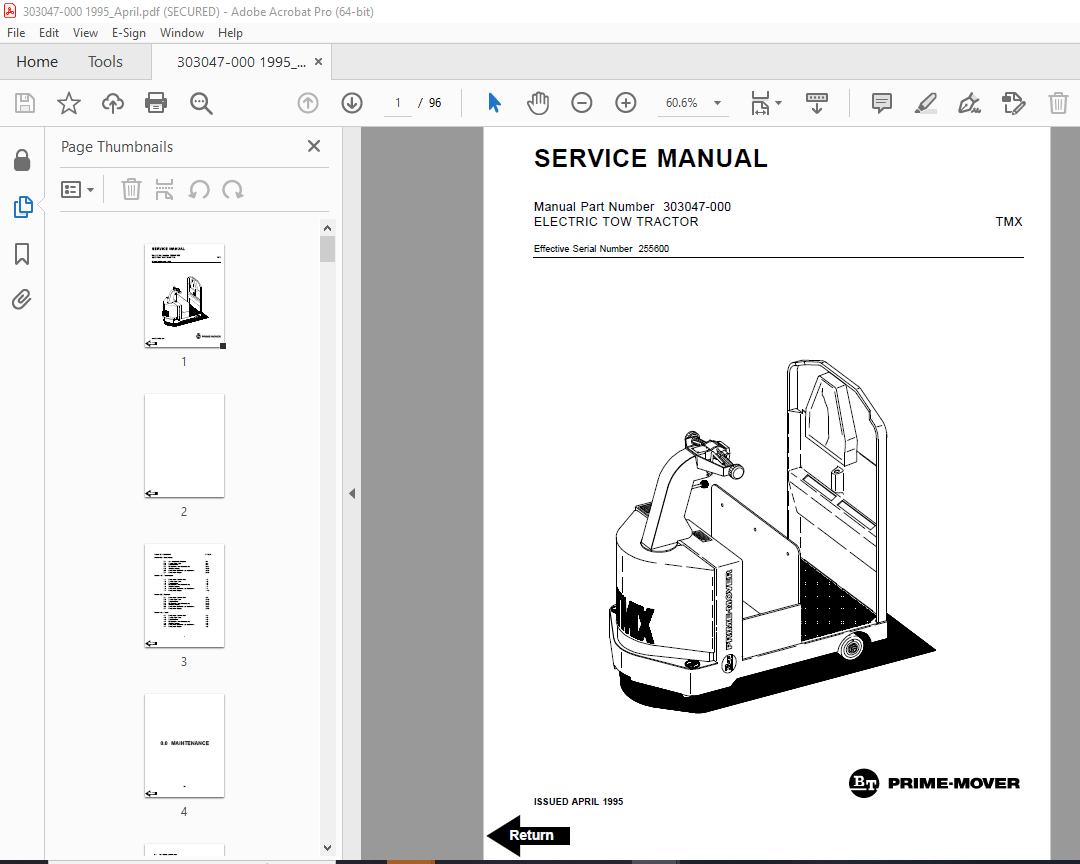Open thumbnail options dropdown menu
This screenshot has width=1080, height=864.
(x=77, y=189)
